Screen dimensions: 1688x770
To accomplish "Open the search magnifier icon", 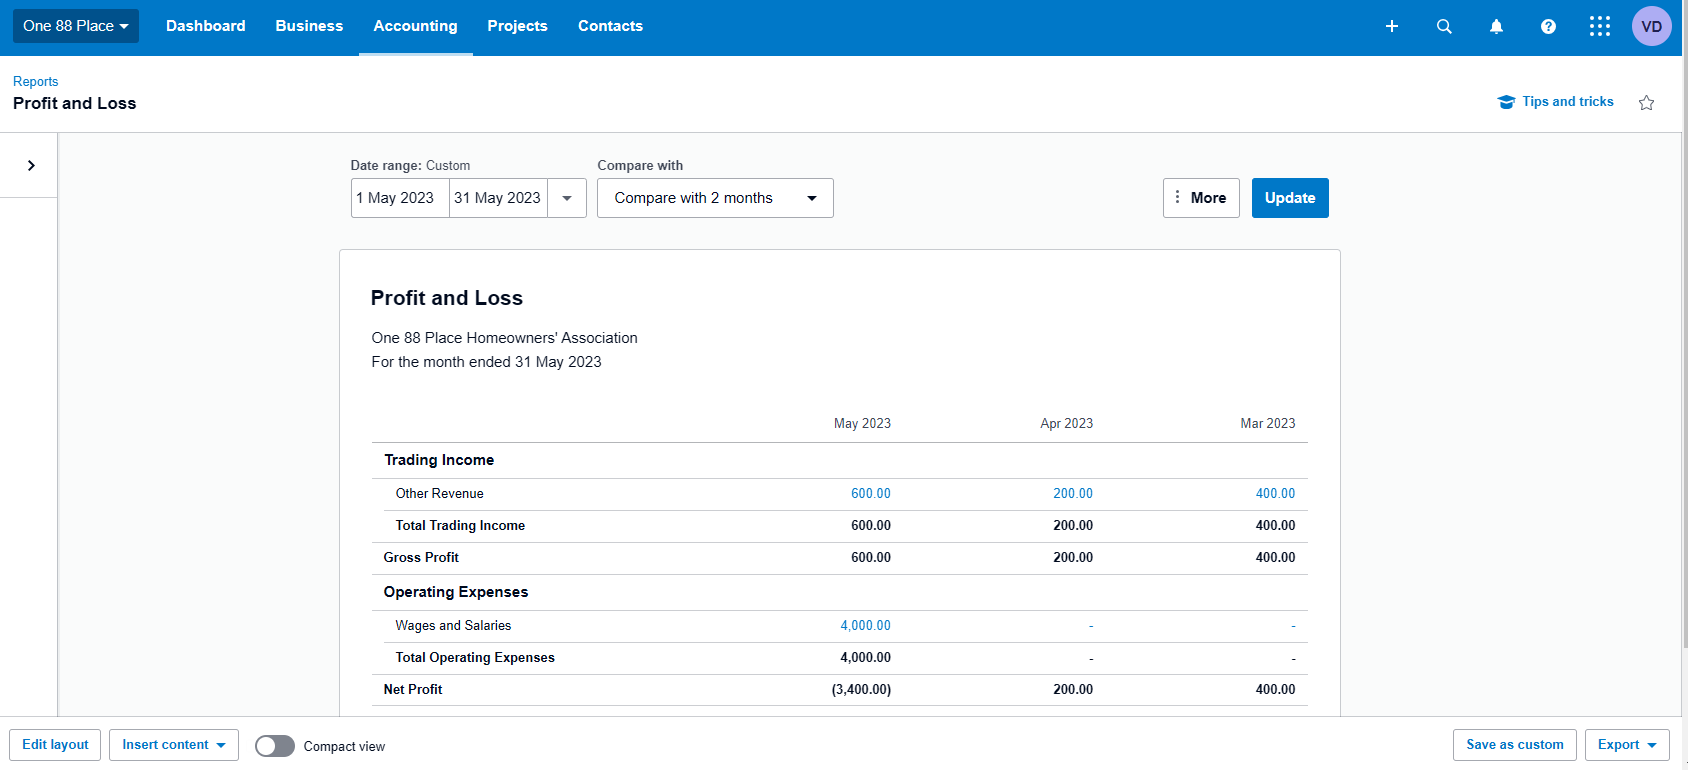I will 1444,26.
